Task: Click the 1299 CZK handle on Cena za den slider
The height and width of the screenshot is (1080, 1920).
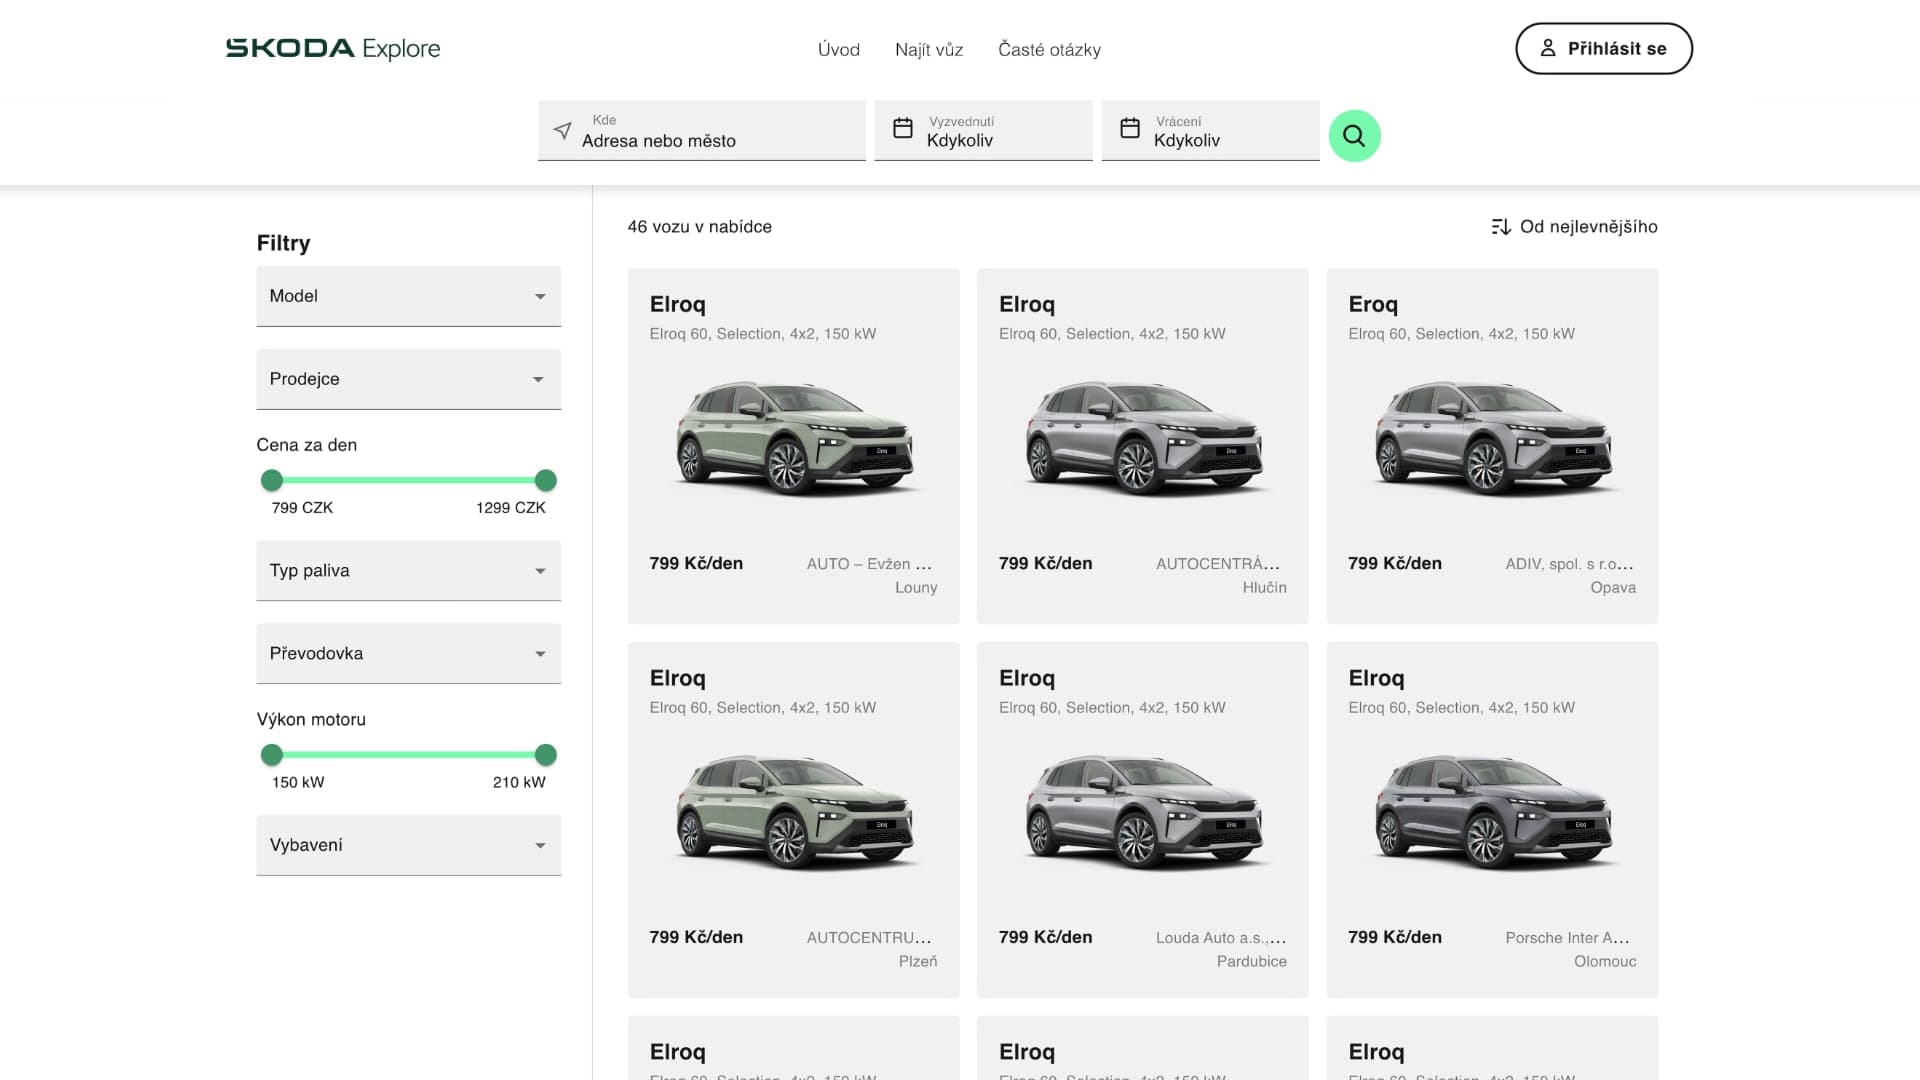Action: point(545,480)
